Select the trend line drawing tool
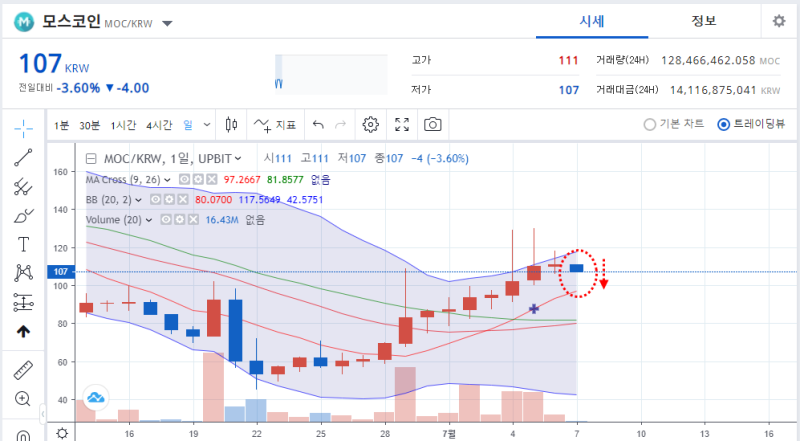Screen dimensions: 800x441 (x=23, y=158)
